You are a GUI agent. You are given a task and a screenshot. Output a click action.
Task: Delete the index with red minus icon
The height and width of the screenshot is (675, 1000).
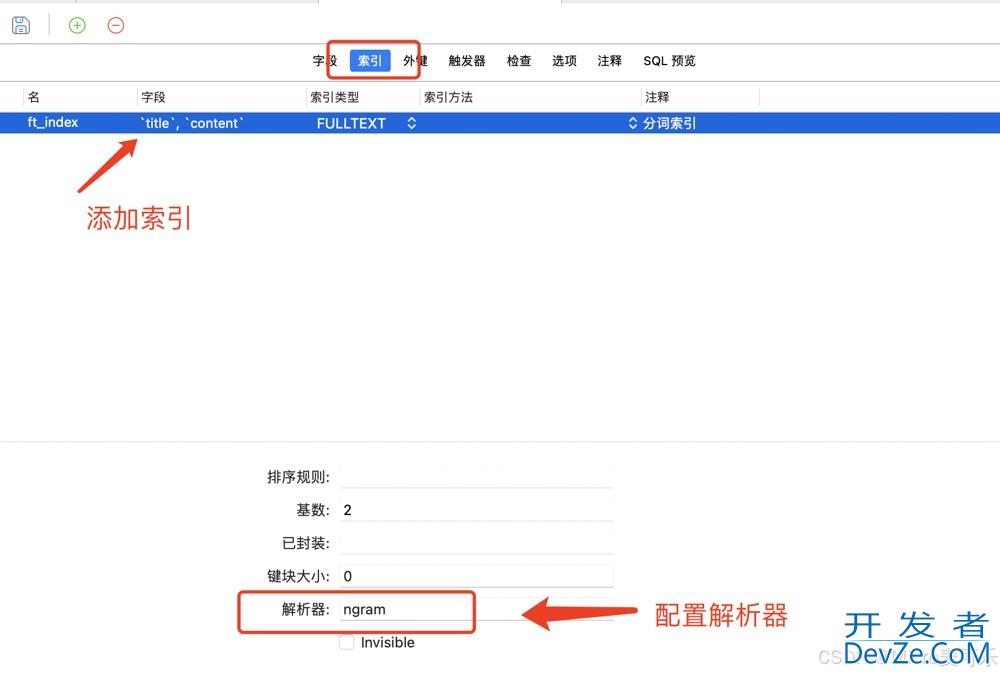click(115, 26)
